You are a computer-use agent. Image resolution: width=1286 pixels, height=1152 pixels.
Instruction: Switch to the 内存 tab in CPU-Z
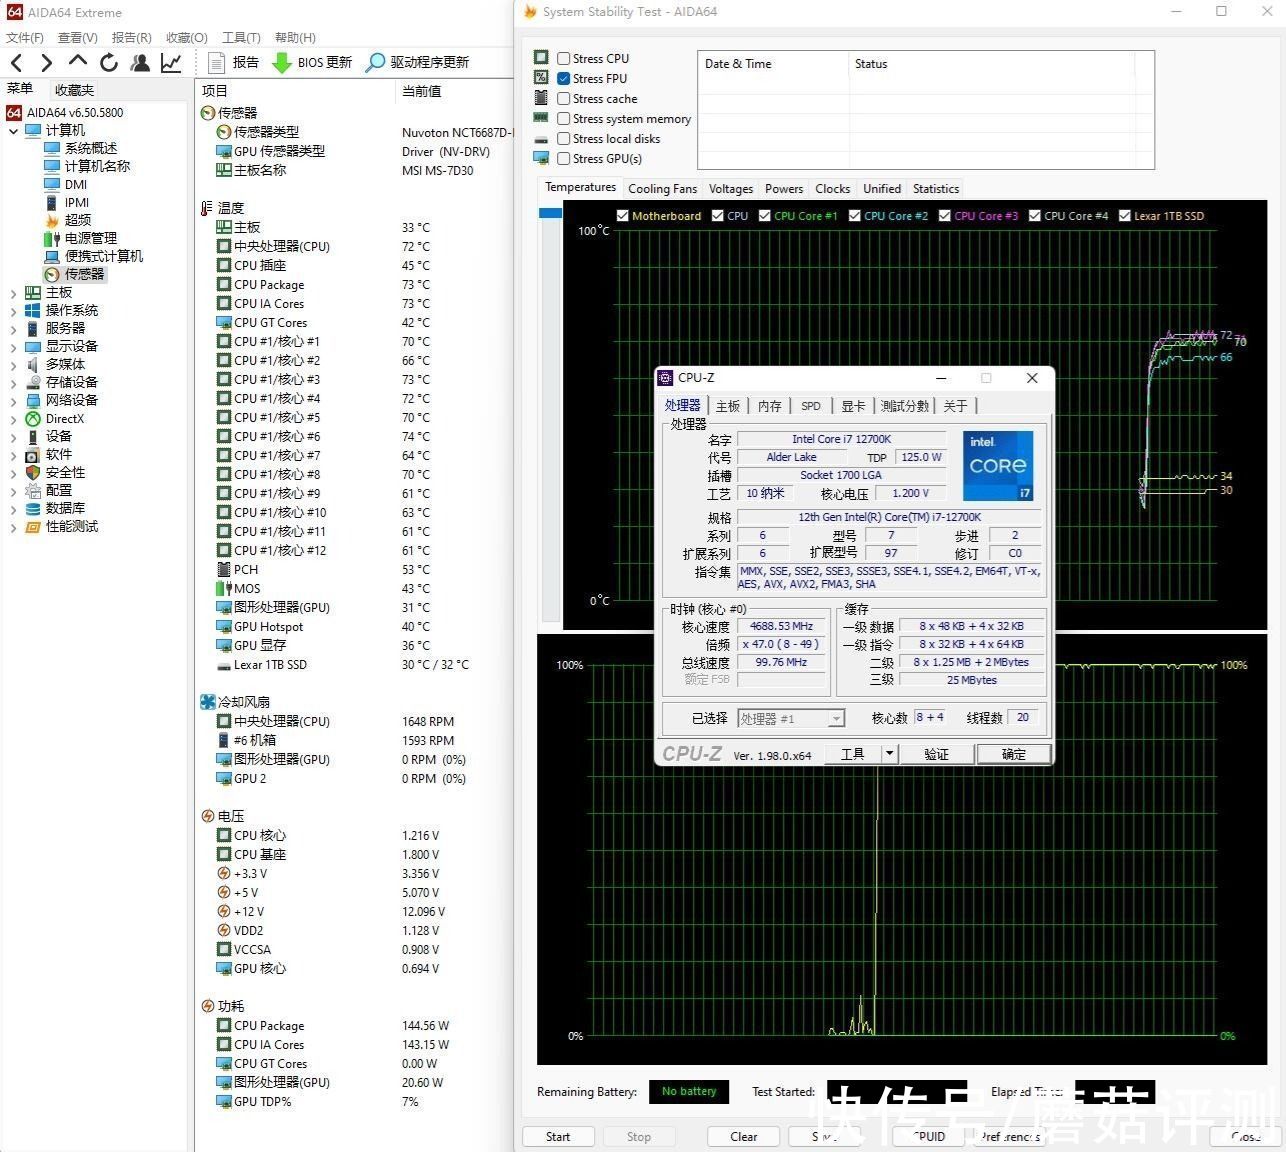point(769,406)
